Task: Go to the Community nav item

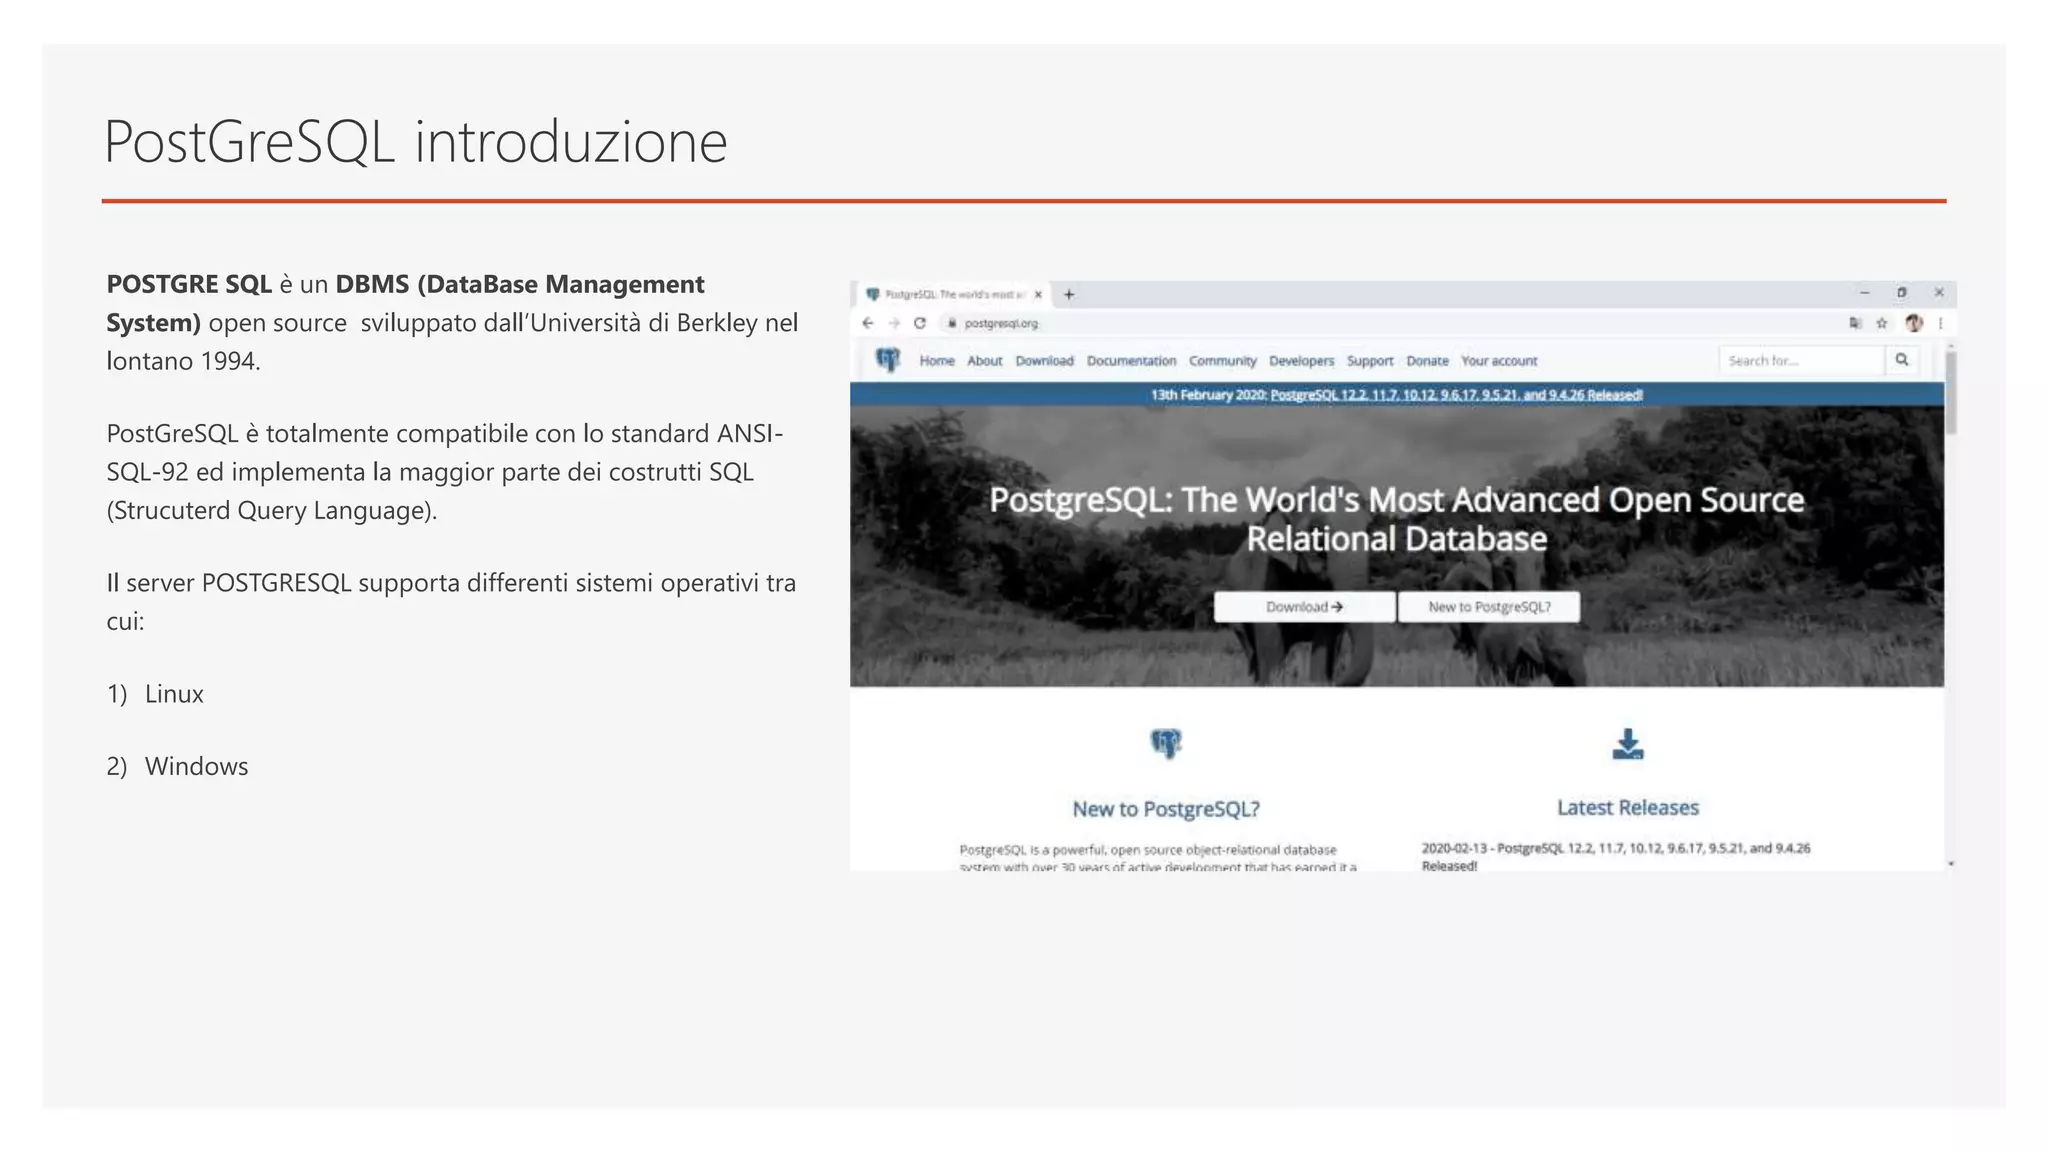Action: coord(1222,361)
